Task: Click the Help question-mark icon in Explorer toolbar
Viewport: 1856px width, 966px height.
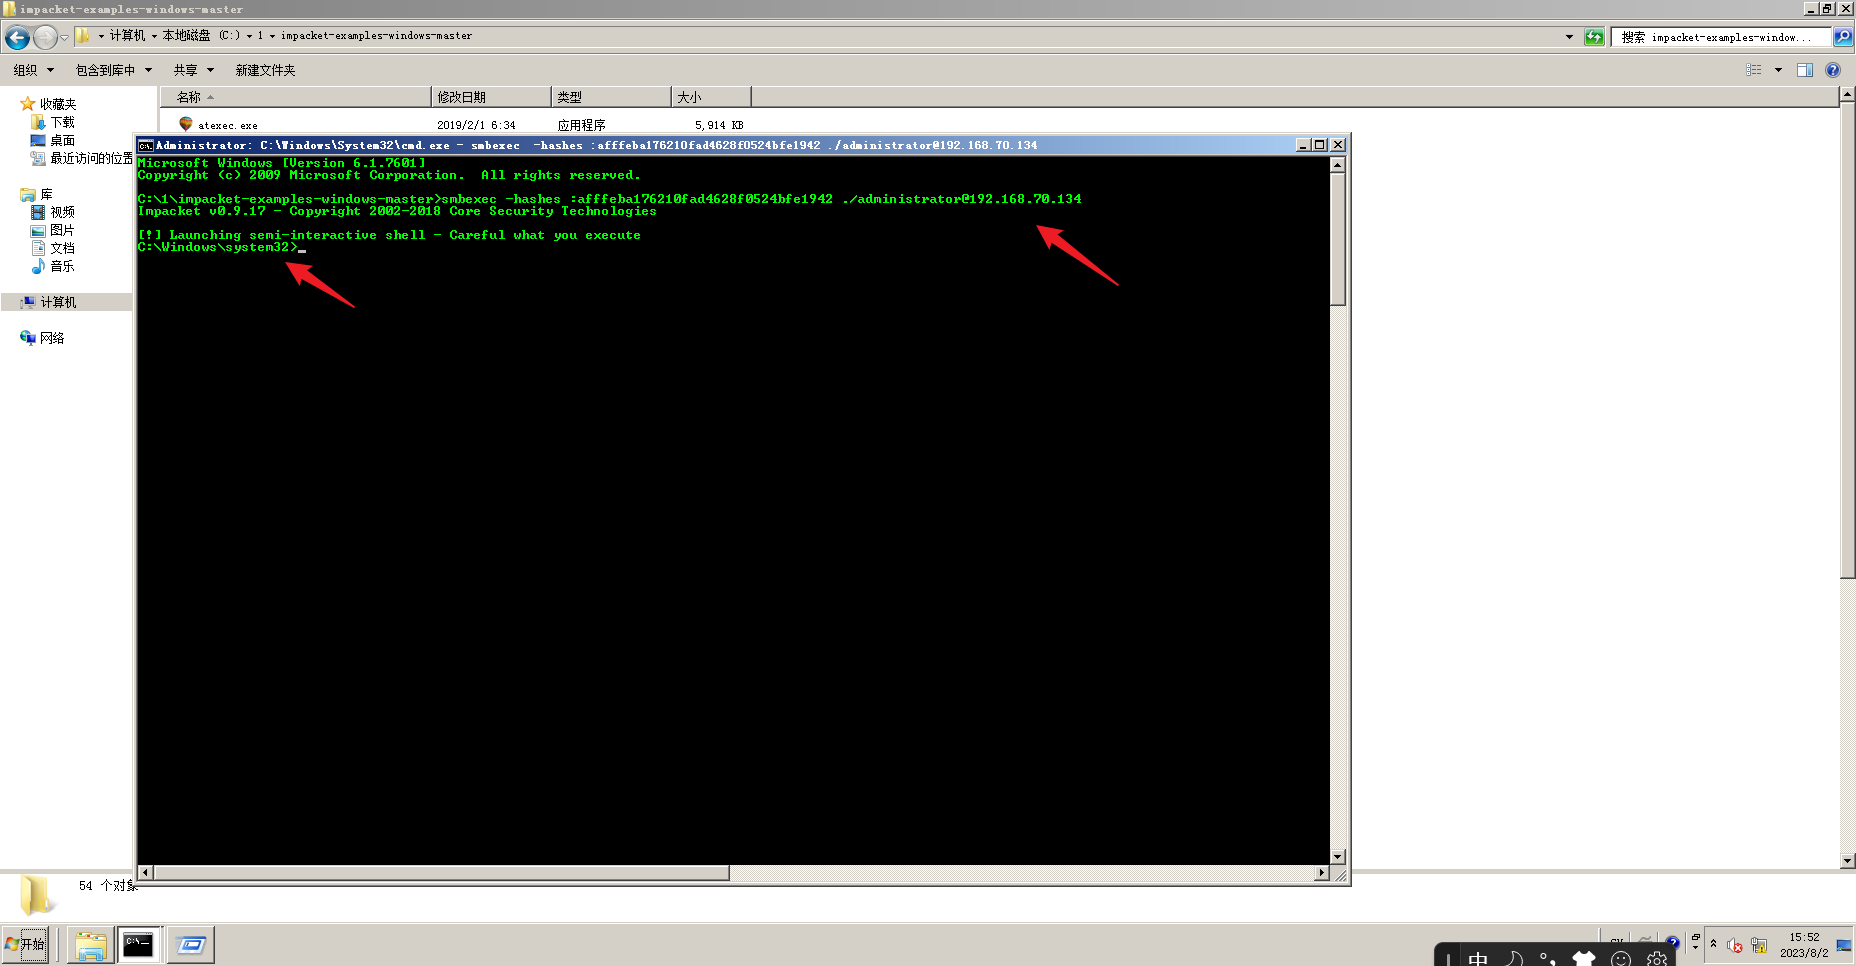Action: click(x=1832, y=69)
